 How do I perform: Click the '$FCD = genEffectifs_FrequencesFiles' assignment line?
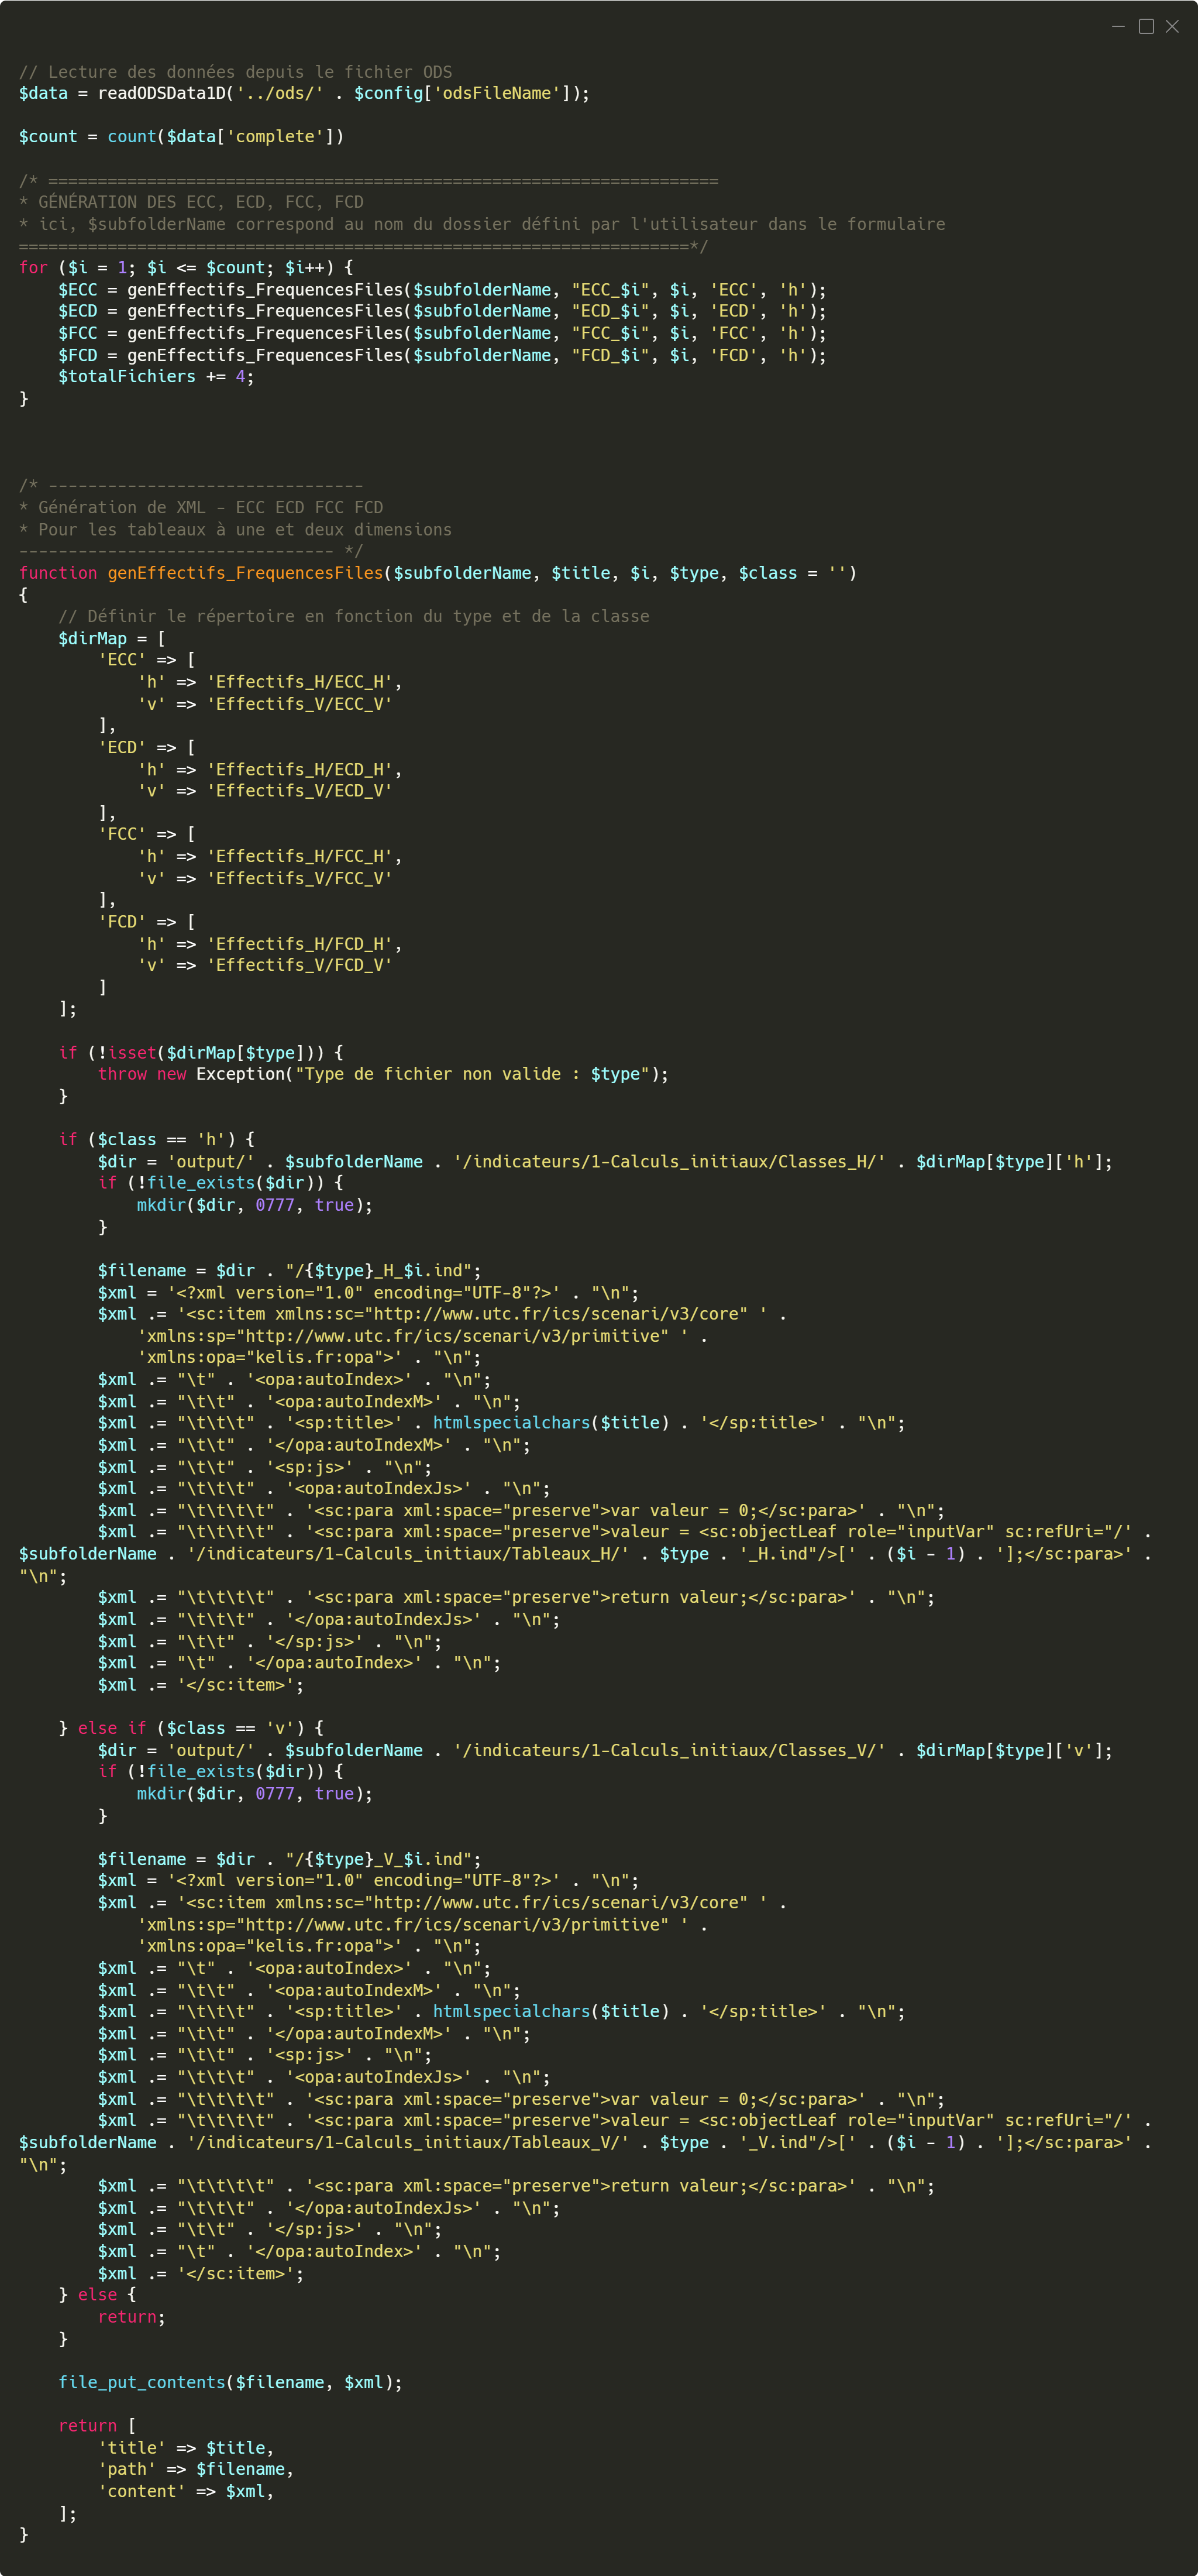(x=442, y=355)
